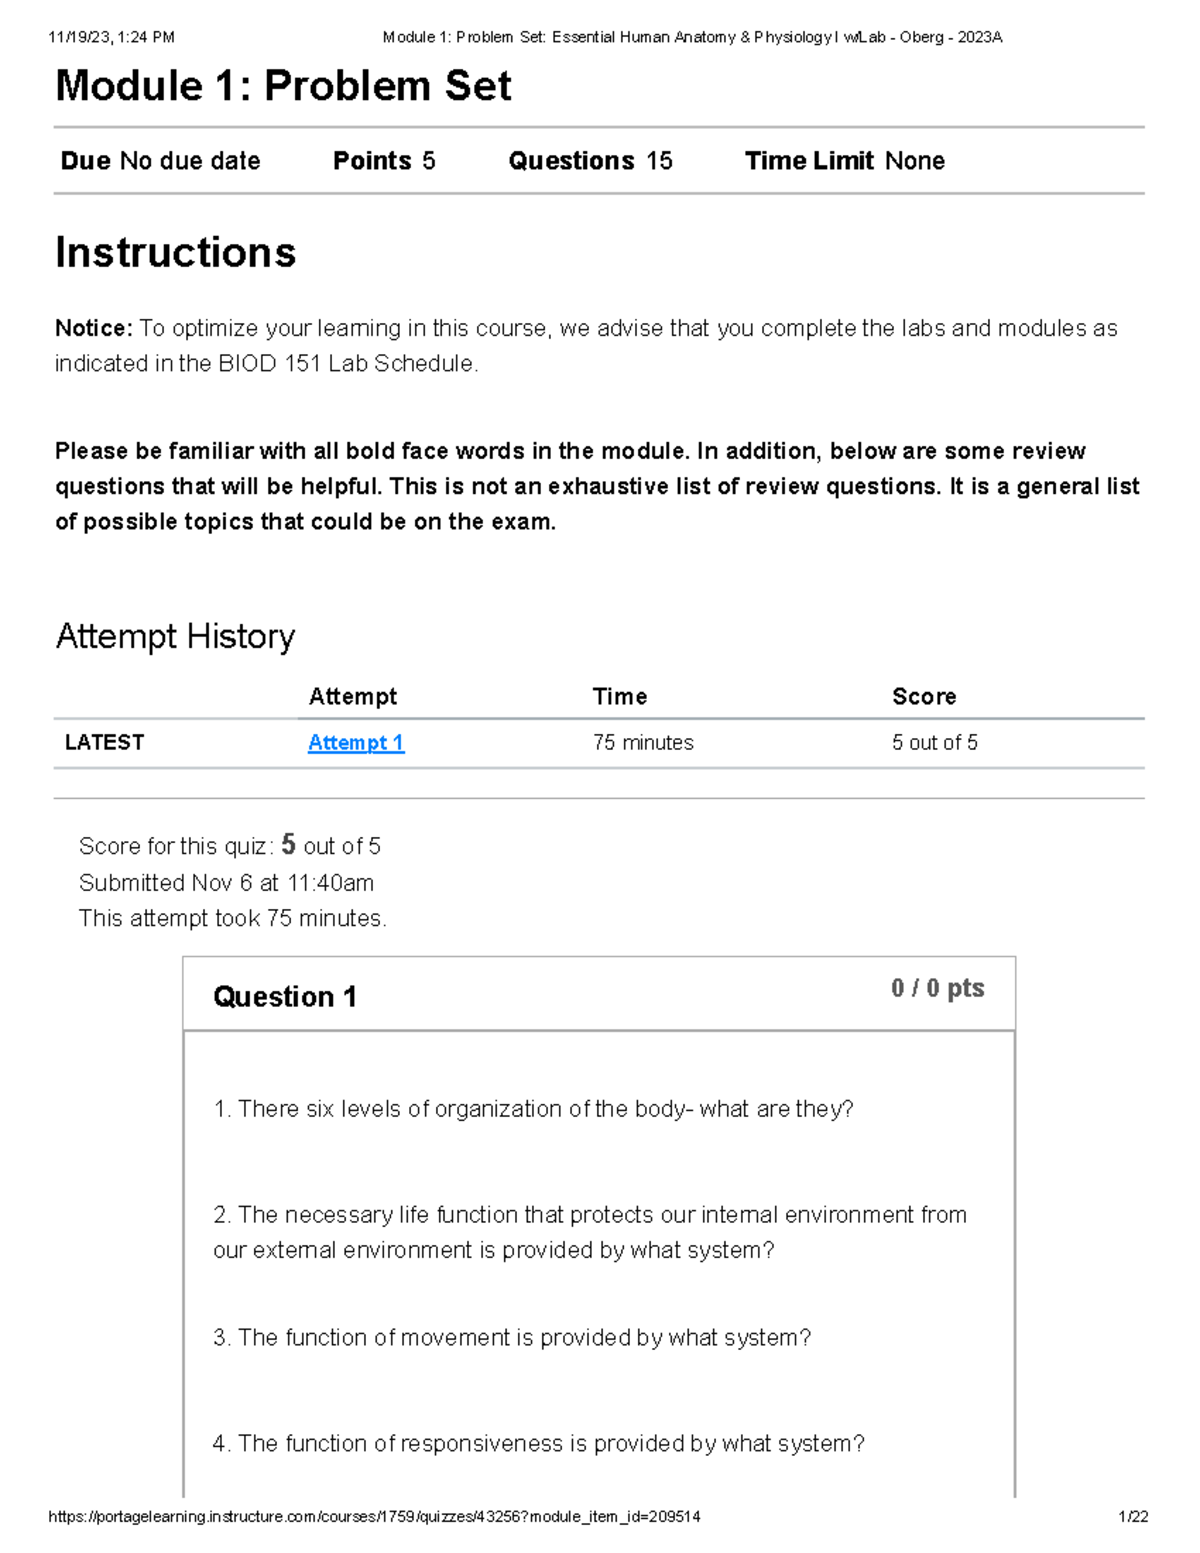Click the Module 1: Problem Set title
The width and height of the screenshot is (1200, 1553).
click(283, 86)
